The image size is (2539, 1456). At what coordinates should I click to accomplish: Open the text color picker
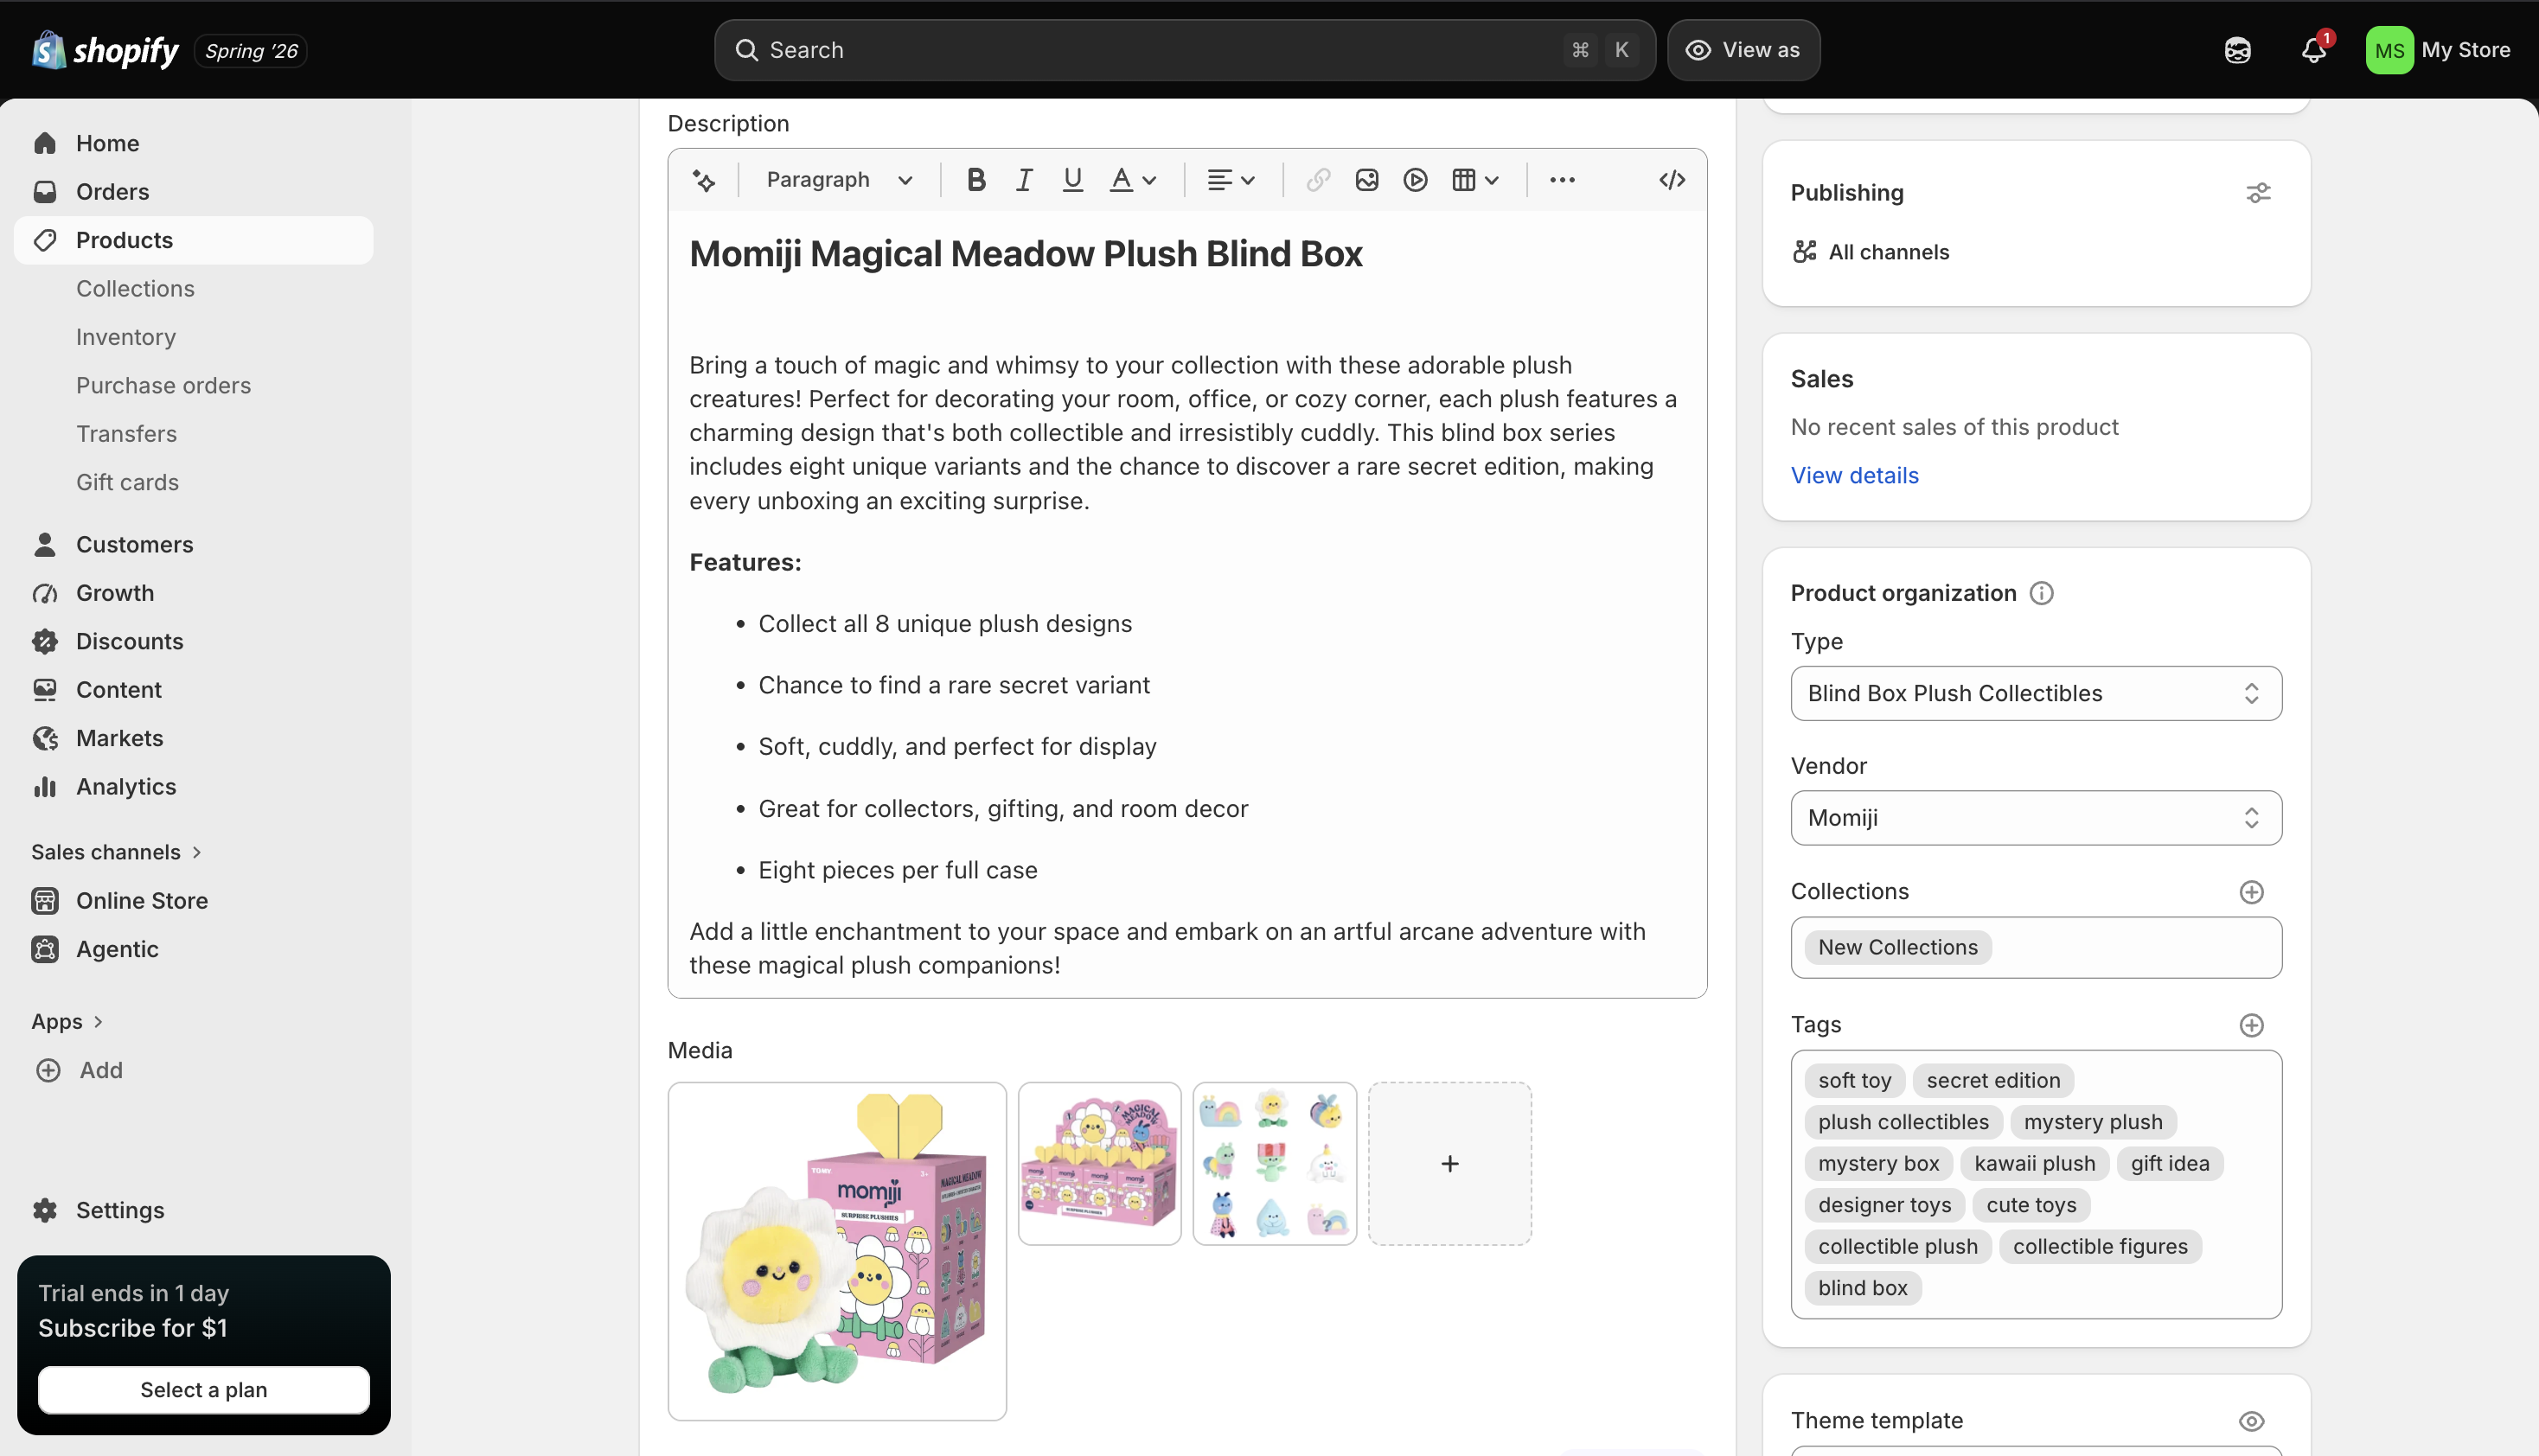1133,180
